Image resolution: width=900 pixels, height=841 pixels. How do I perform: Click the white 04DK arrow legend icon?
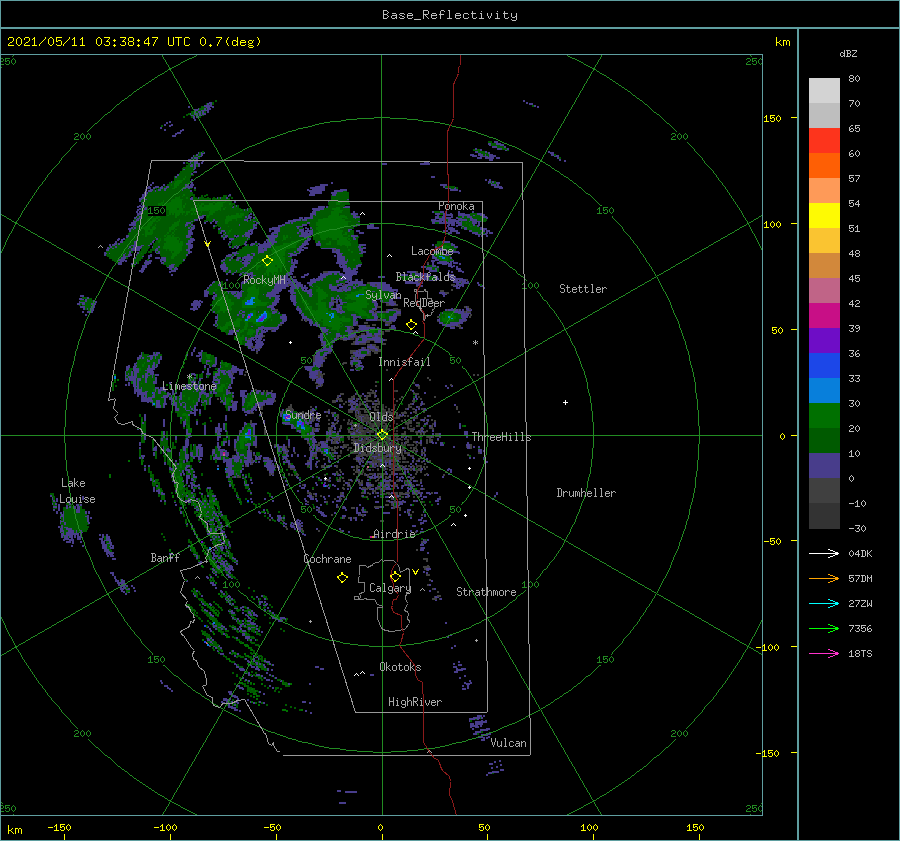[824, 553]
